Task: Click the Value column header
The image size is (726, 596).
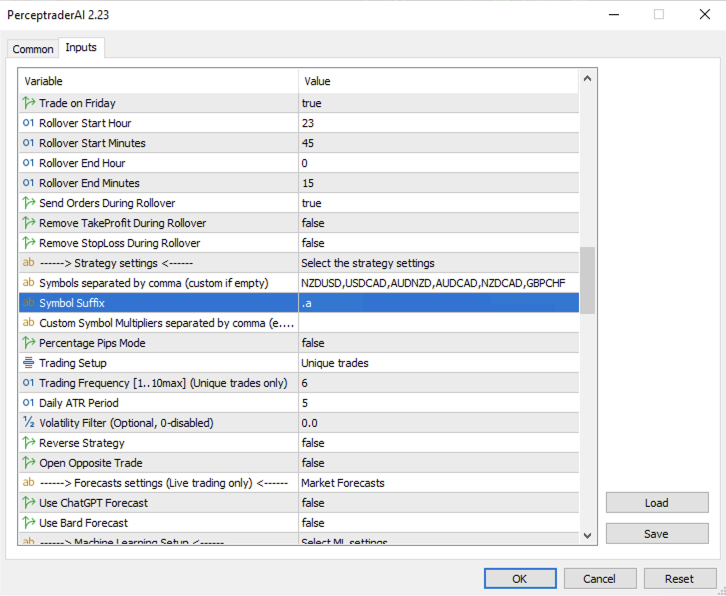Action: coord(438,81)
